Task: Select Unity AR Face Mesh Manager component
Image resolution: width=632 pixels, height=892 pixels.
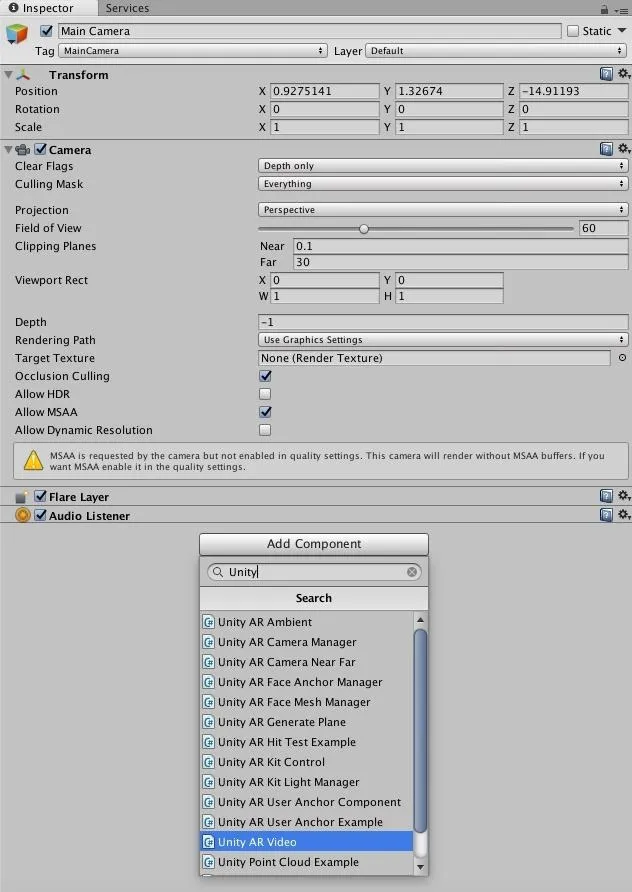Action: coord(307,702)
